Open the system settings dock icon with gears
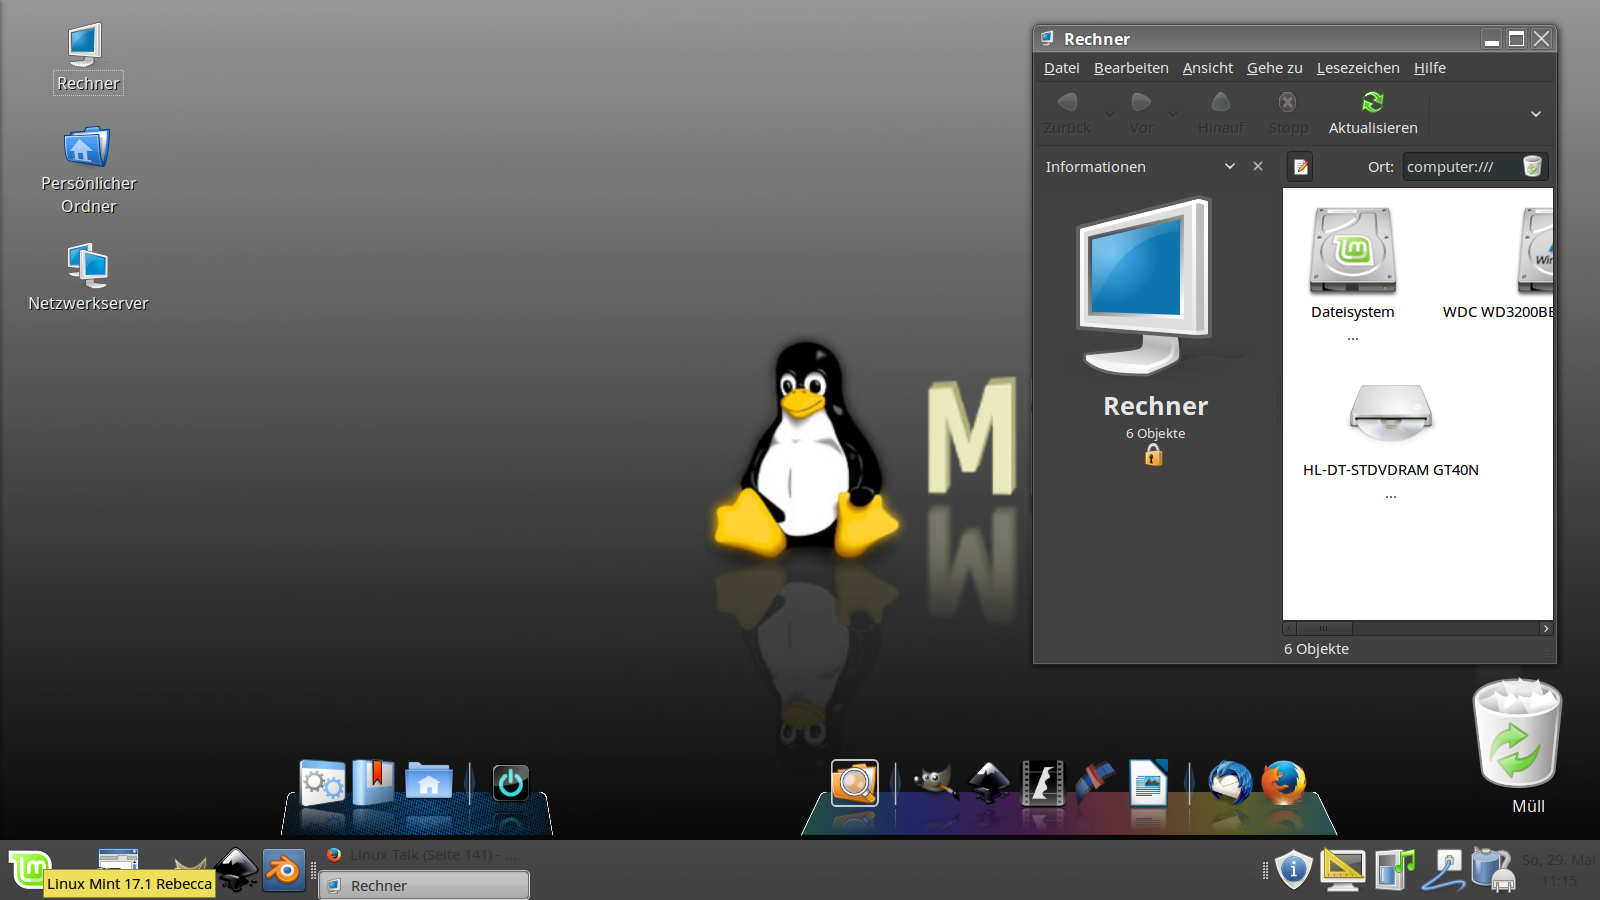Screen dimensions: 1600x900 coord(322,783)
